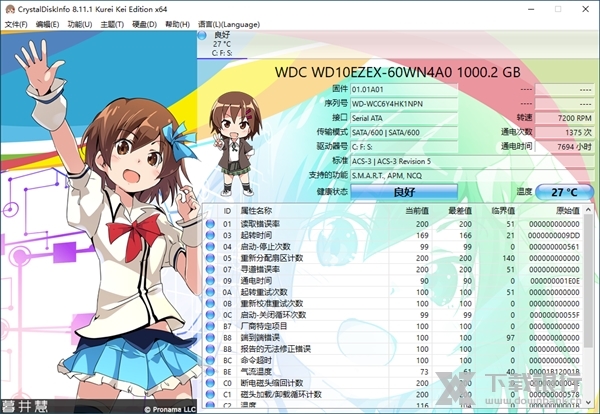Click the interface field Serial ATA
This screenshot has width=600, height=414.
tap(404, 118)
